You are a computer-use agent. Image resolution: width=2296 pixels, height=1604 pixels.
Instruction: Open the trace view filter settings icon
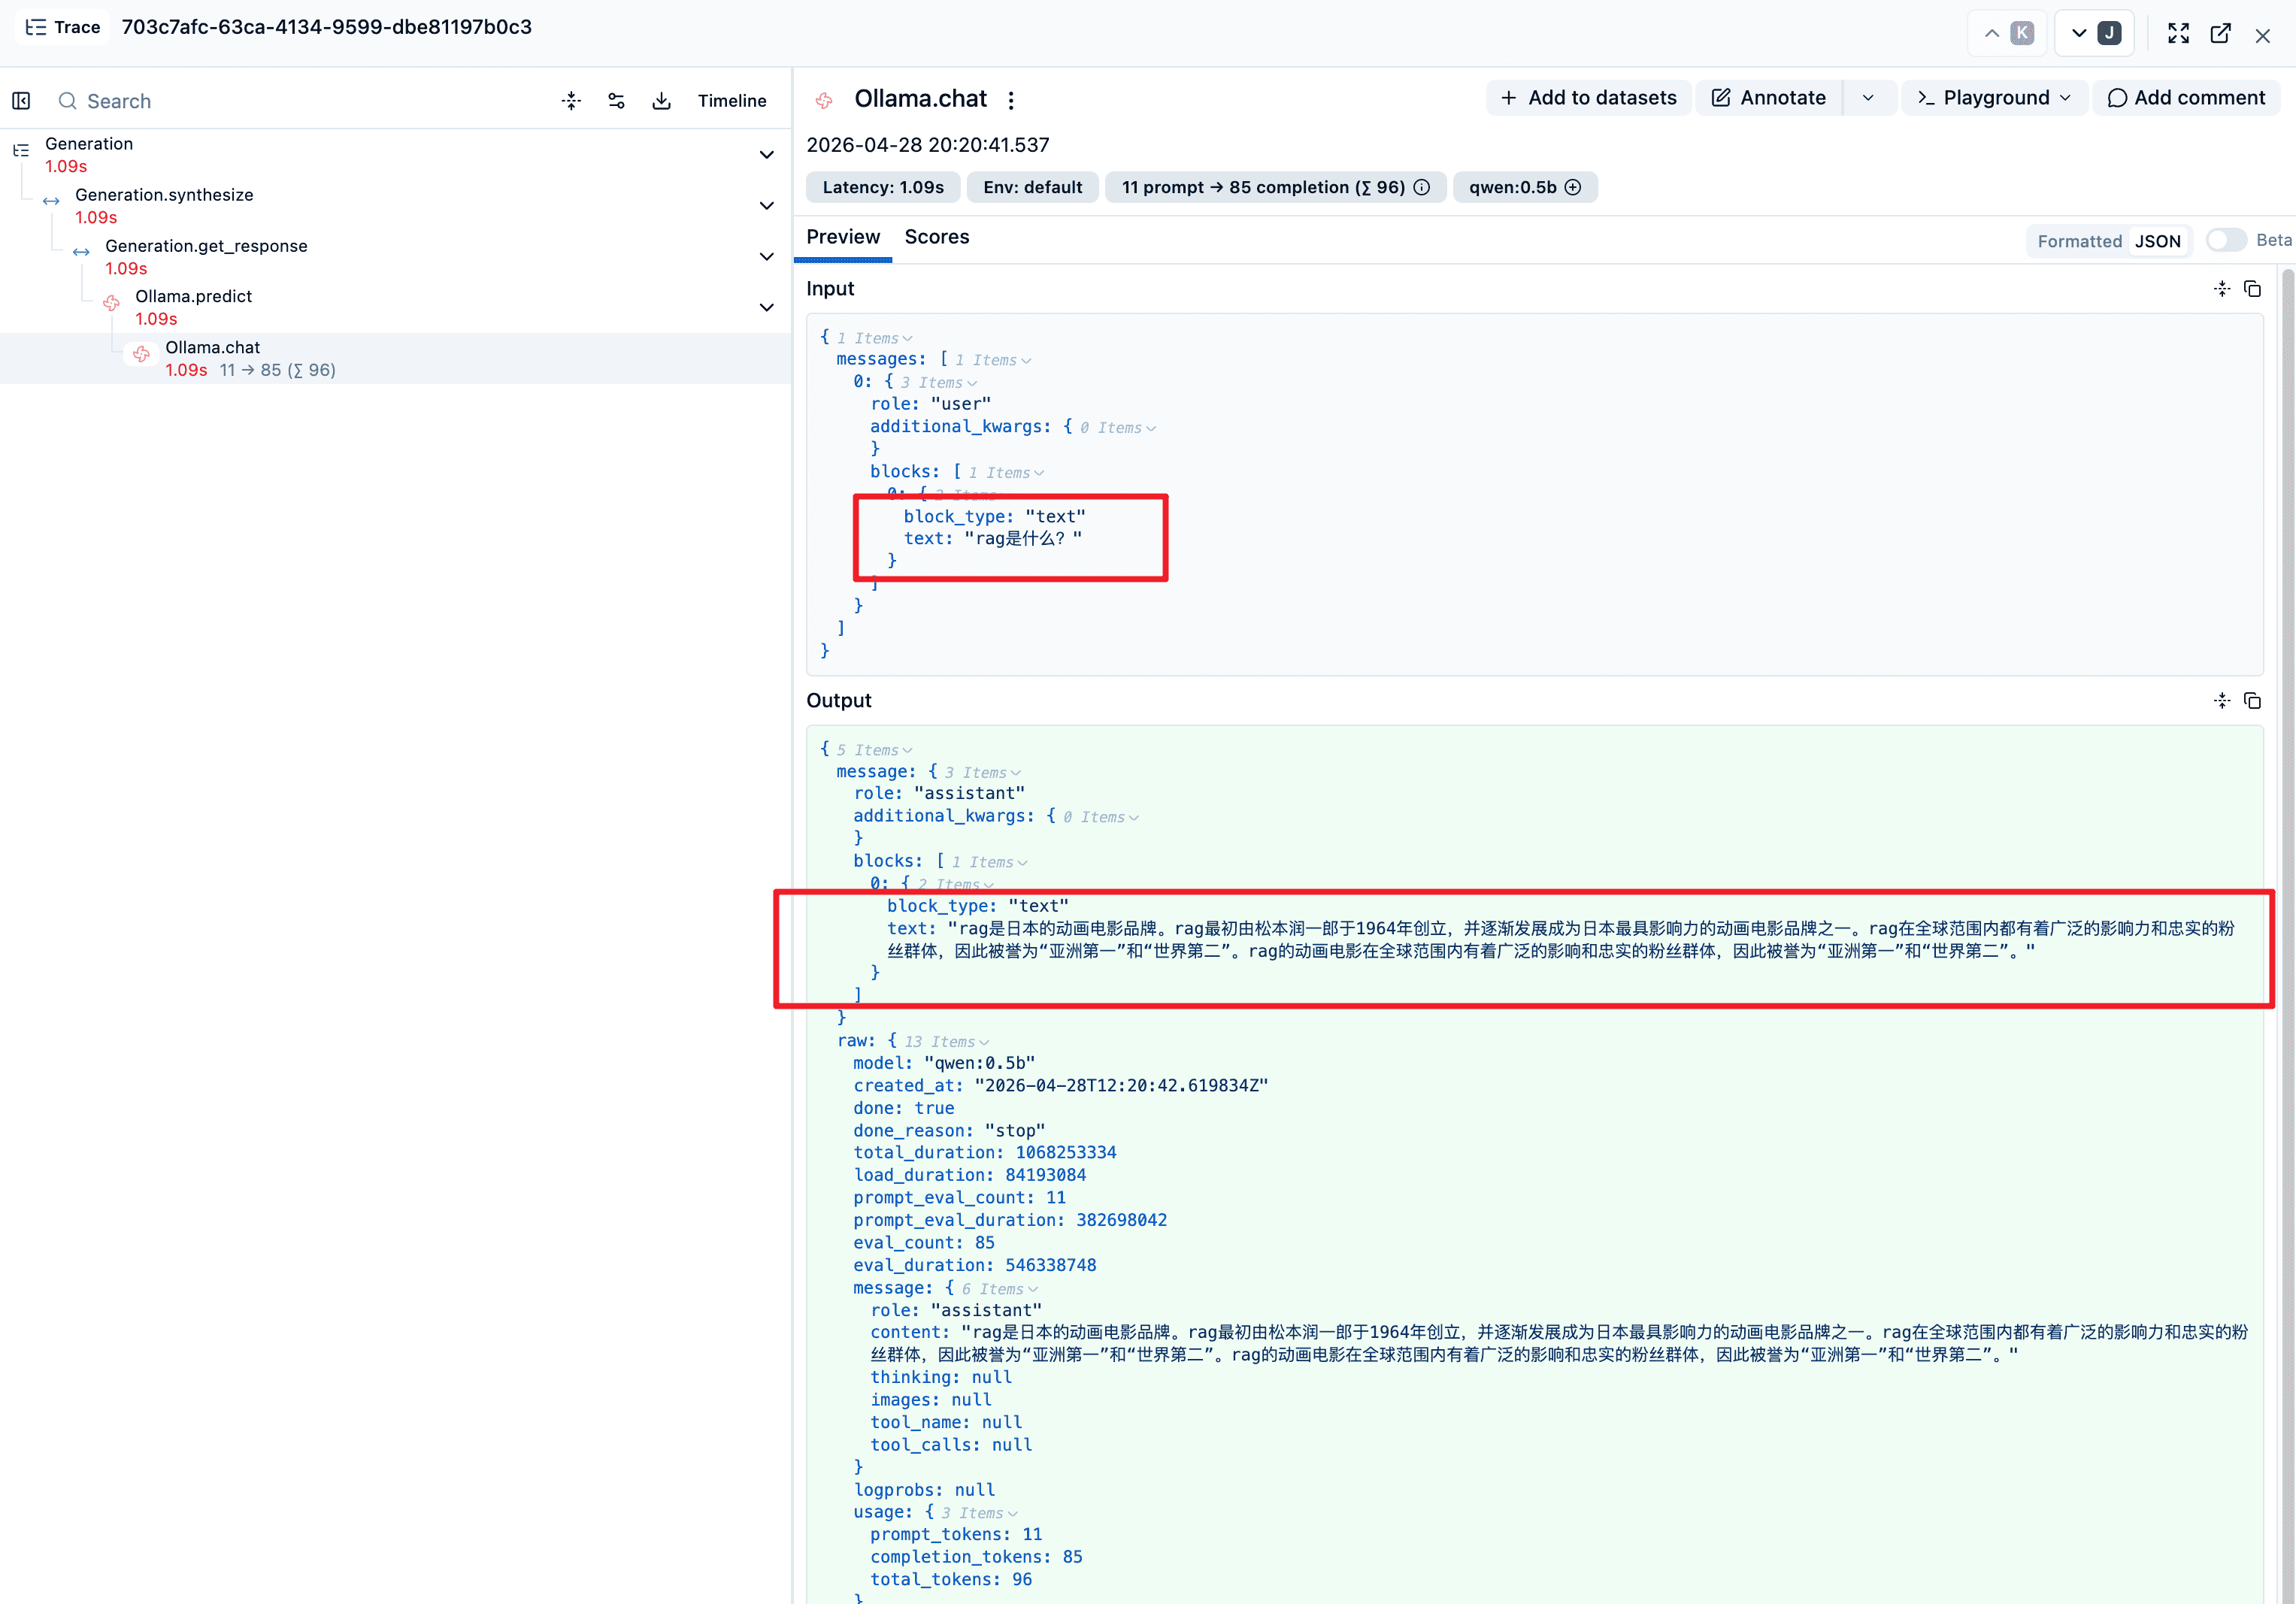tap(616, 101)
